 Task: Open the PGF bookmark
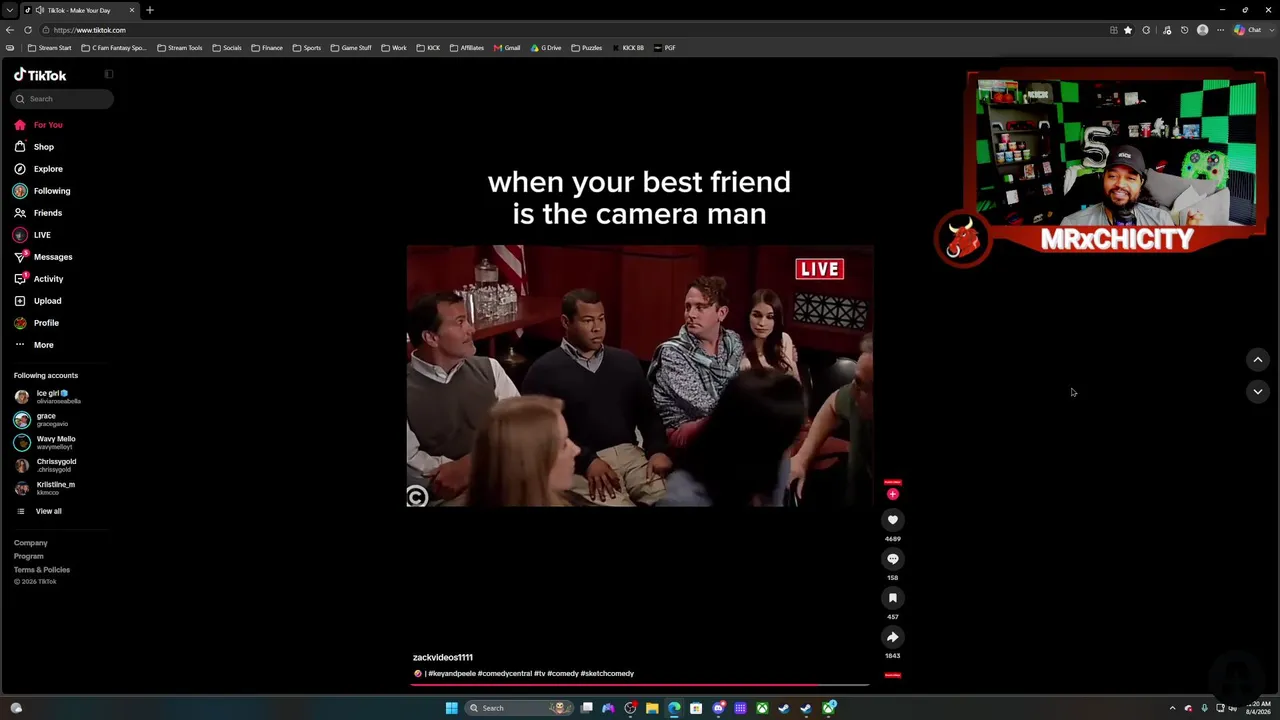(665, 48)
